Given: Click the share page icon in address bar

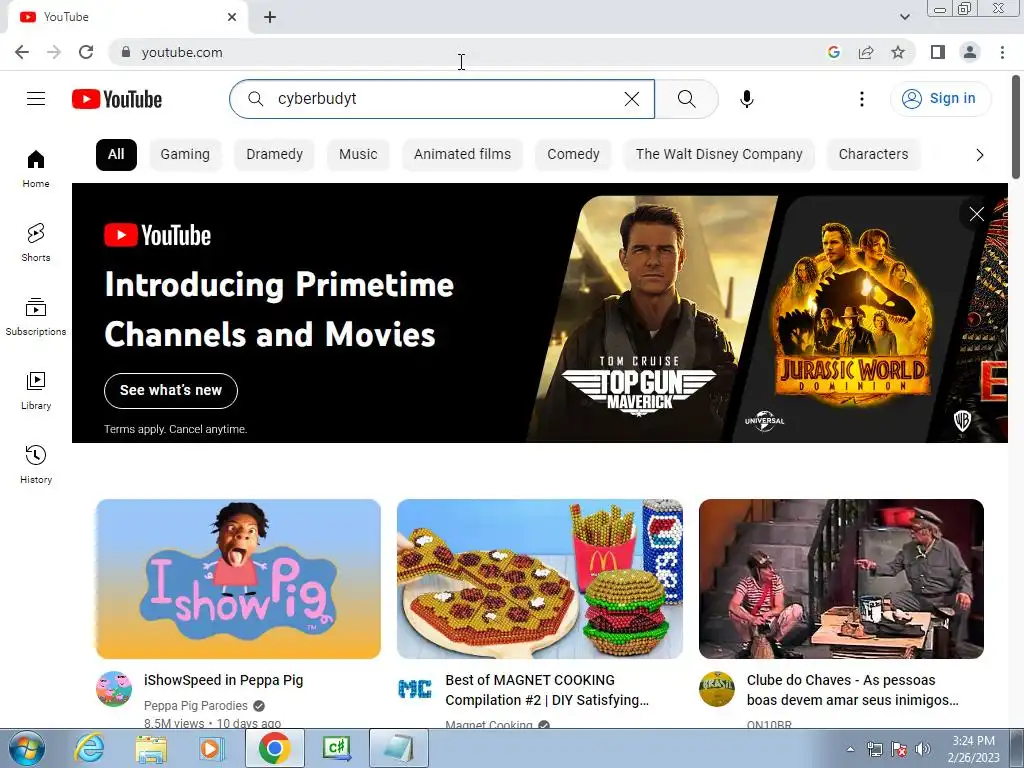Looking at the screenshot, I should (x=866, y=52).
